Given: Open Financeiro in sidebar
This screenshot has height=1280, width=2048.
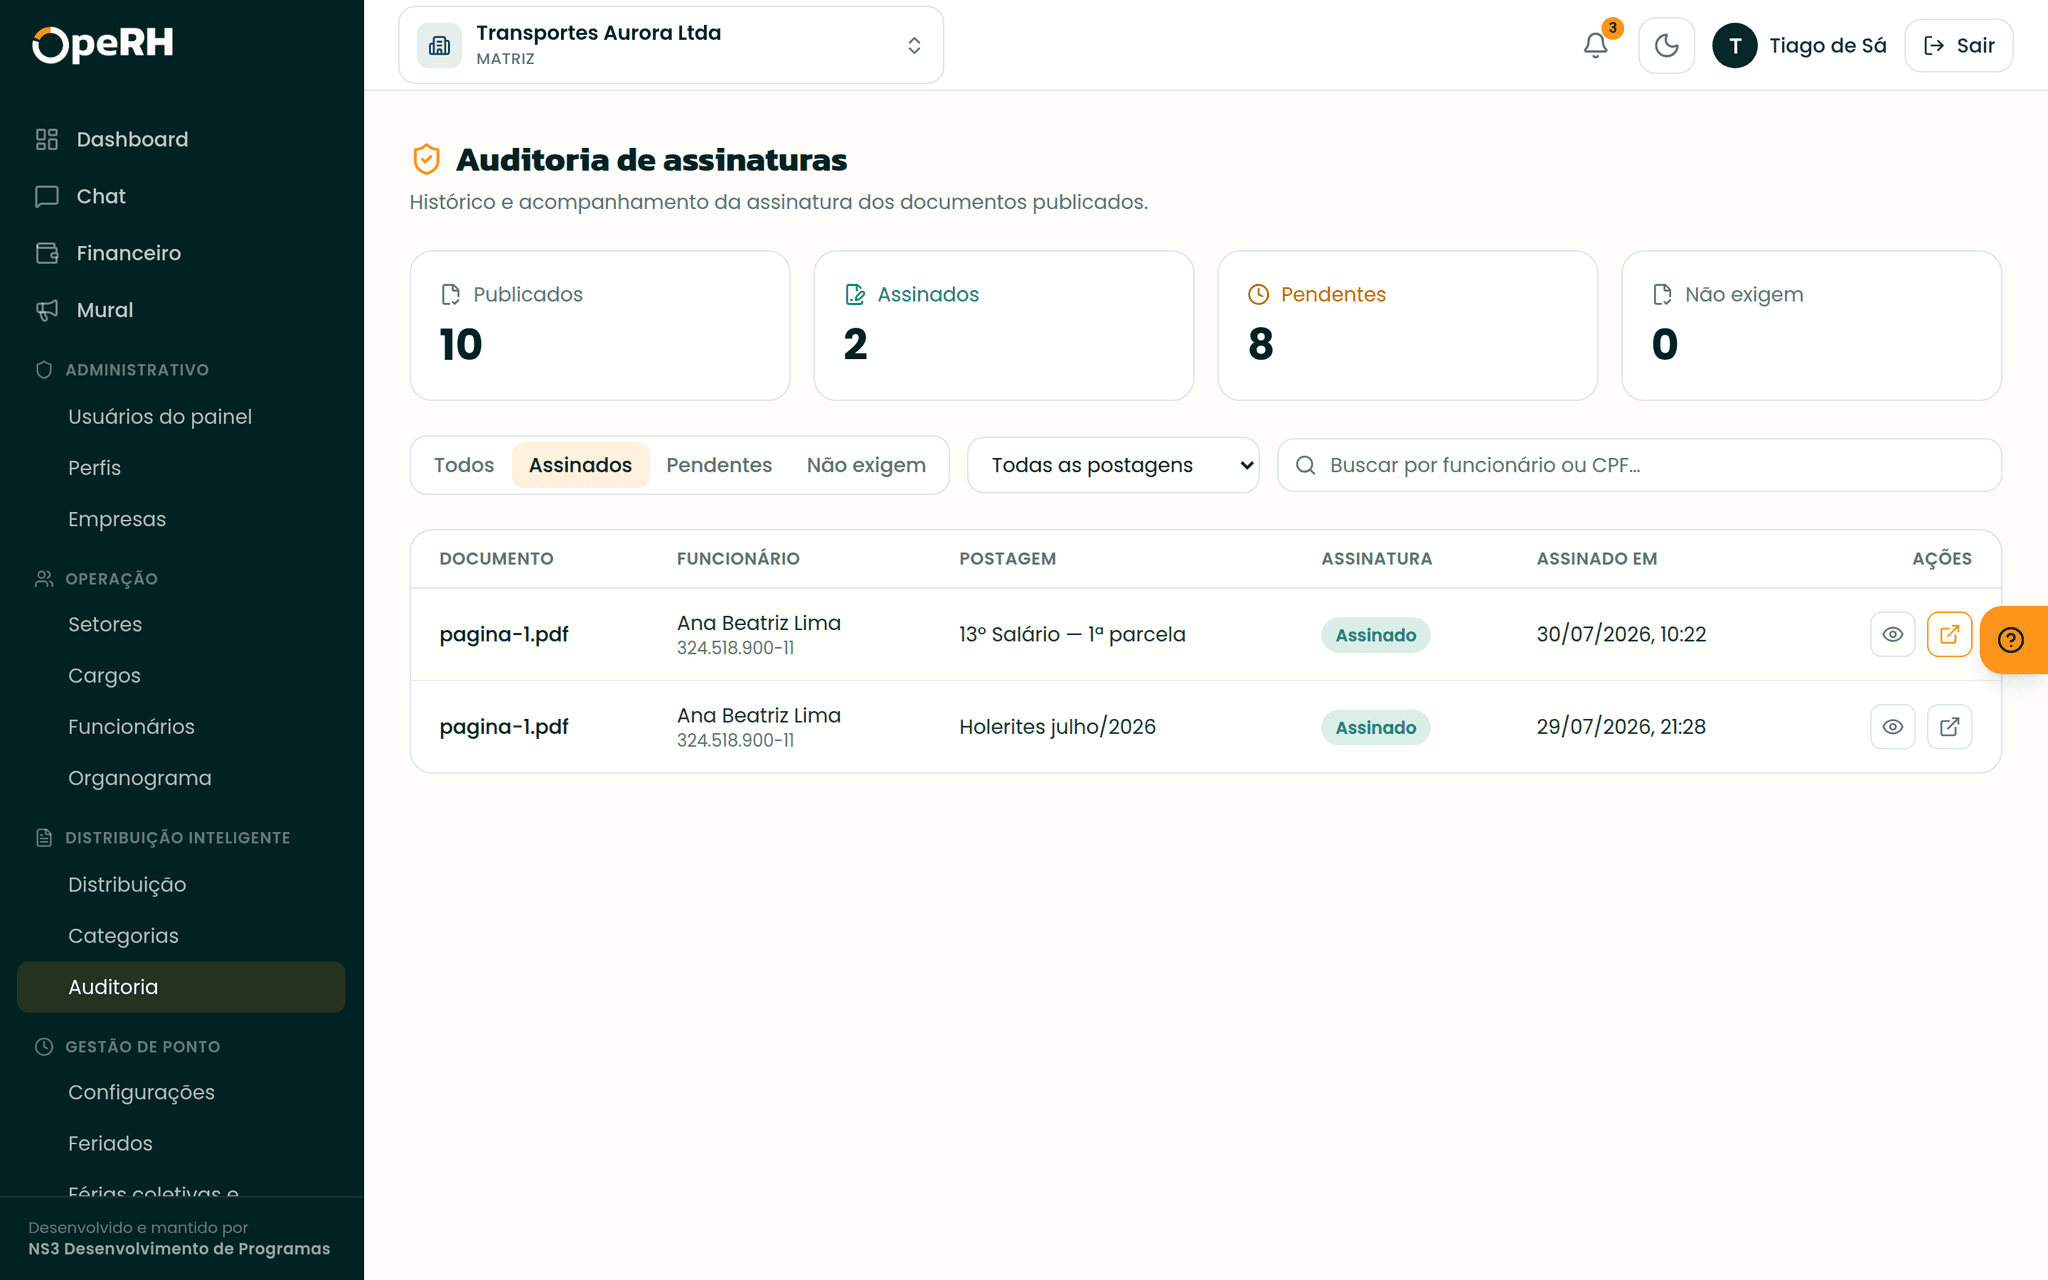Looking at the screenshot, I should pos(181,253).
